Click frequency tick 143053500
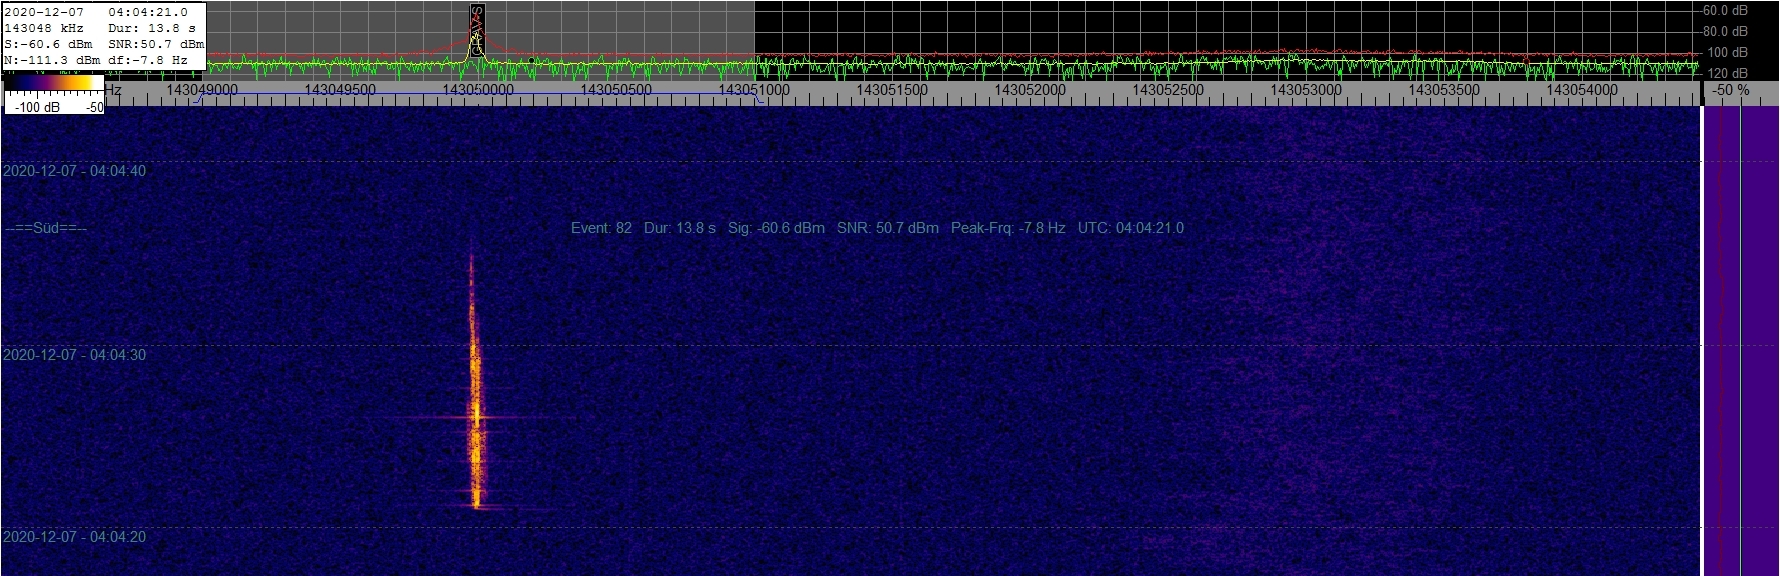This screenshot has height=576, width=1780. click(x=1444, y=90)
